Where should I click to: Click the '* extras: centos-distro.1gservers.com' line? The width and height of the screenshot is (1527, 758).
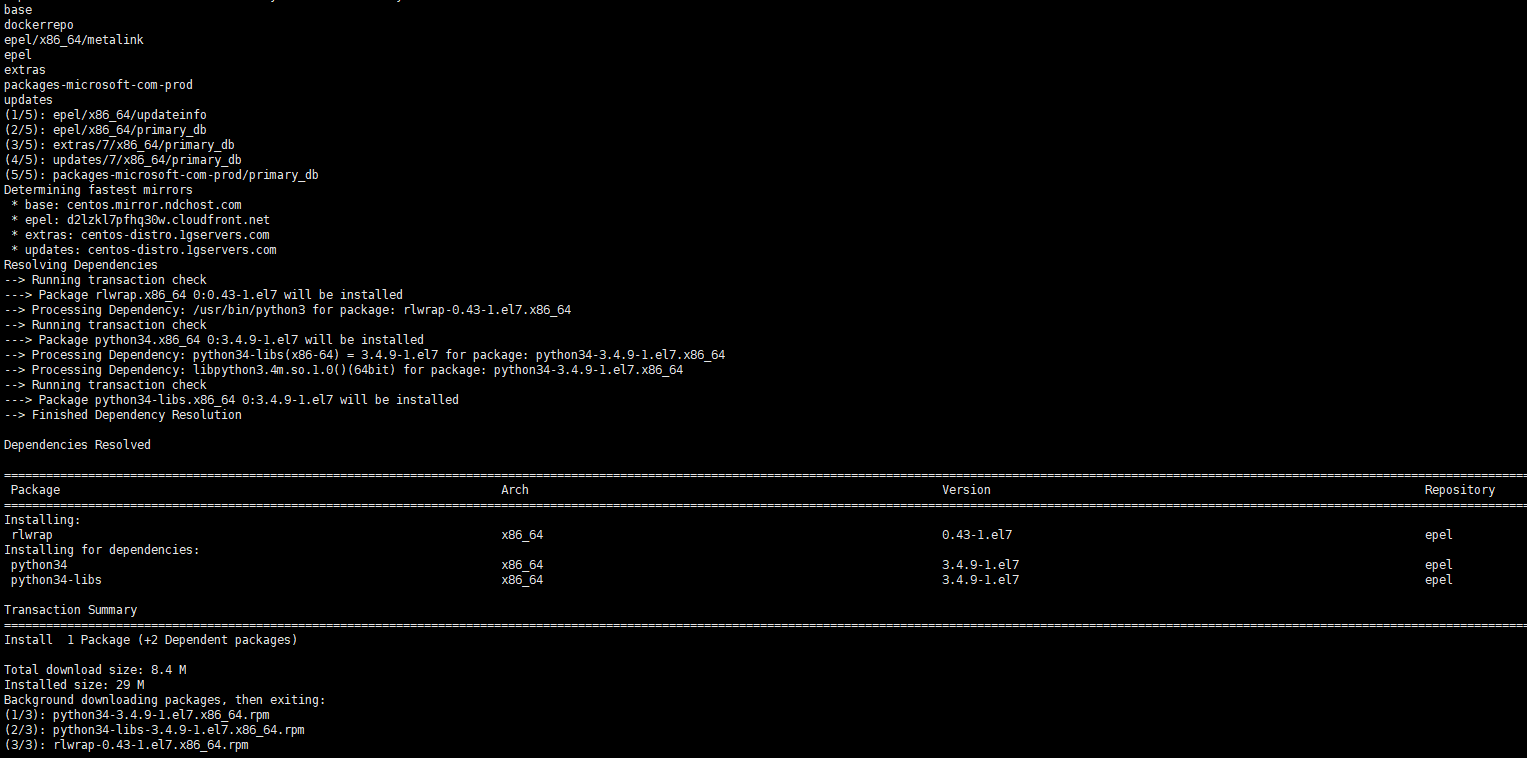click(x=140, y=235)
